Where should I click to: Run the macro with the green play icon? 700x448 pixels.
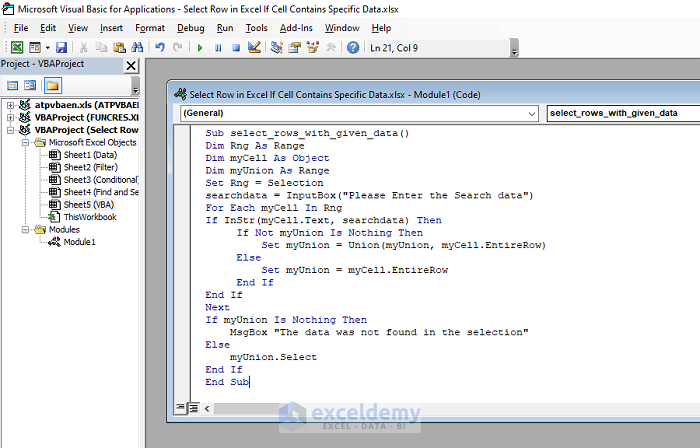click(200, 48)
